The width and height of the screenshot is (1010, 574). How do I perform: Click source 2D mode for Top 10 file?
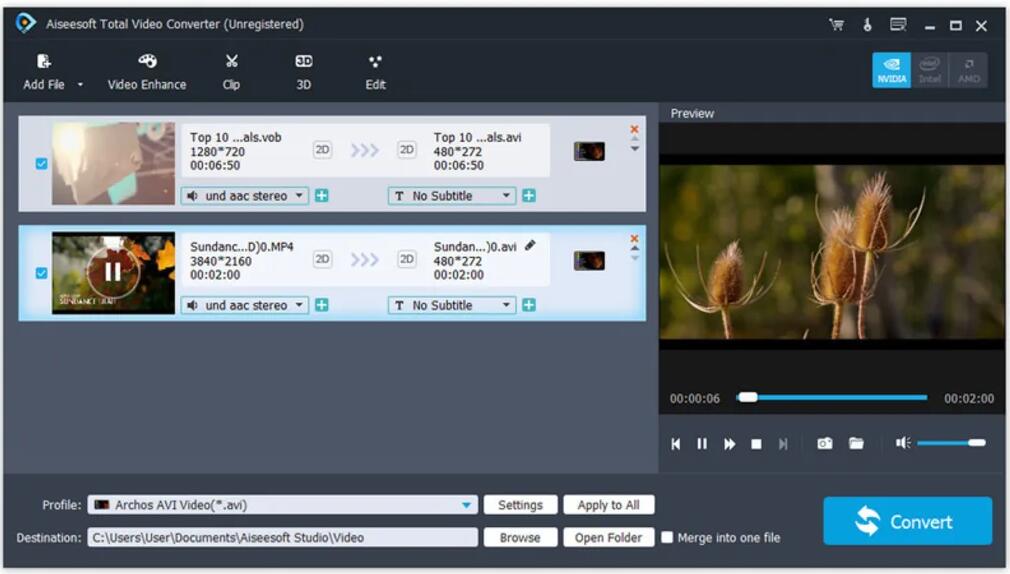pyautogui.click(x=322, y=150)
